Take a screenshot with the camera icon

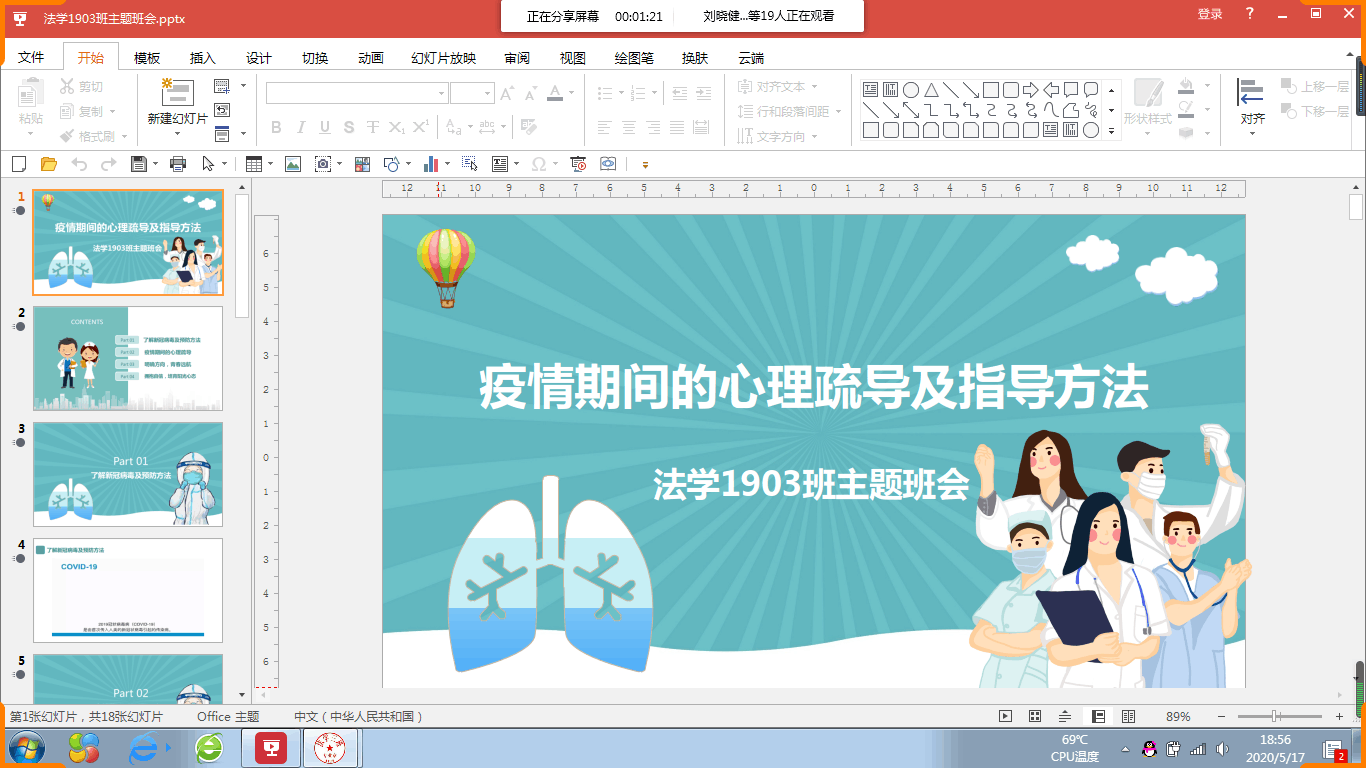[323, 163]
